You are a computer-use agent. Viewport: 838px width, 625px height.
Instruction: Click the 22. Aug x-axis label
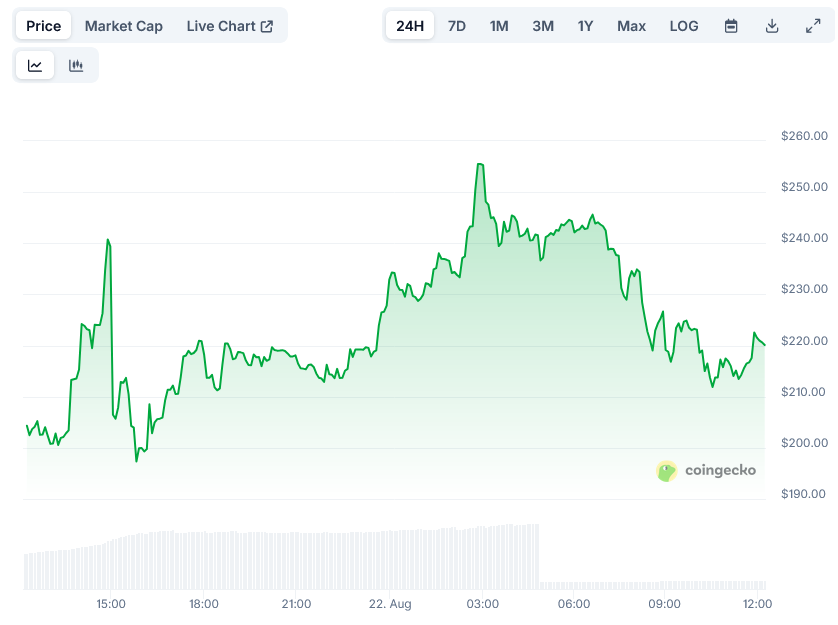(x=390, y=604)
